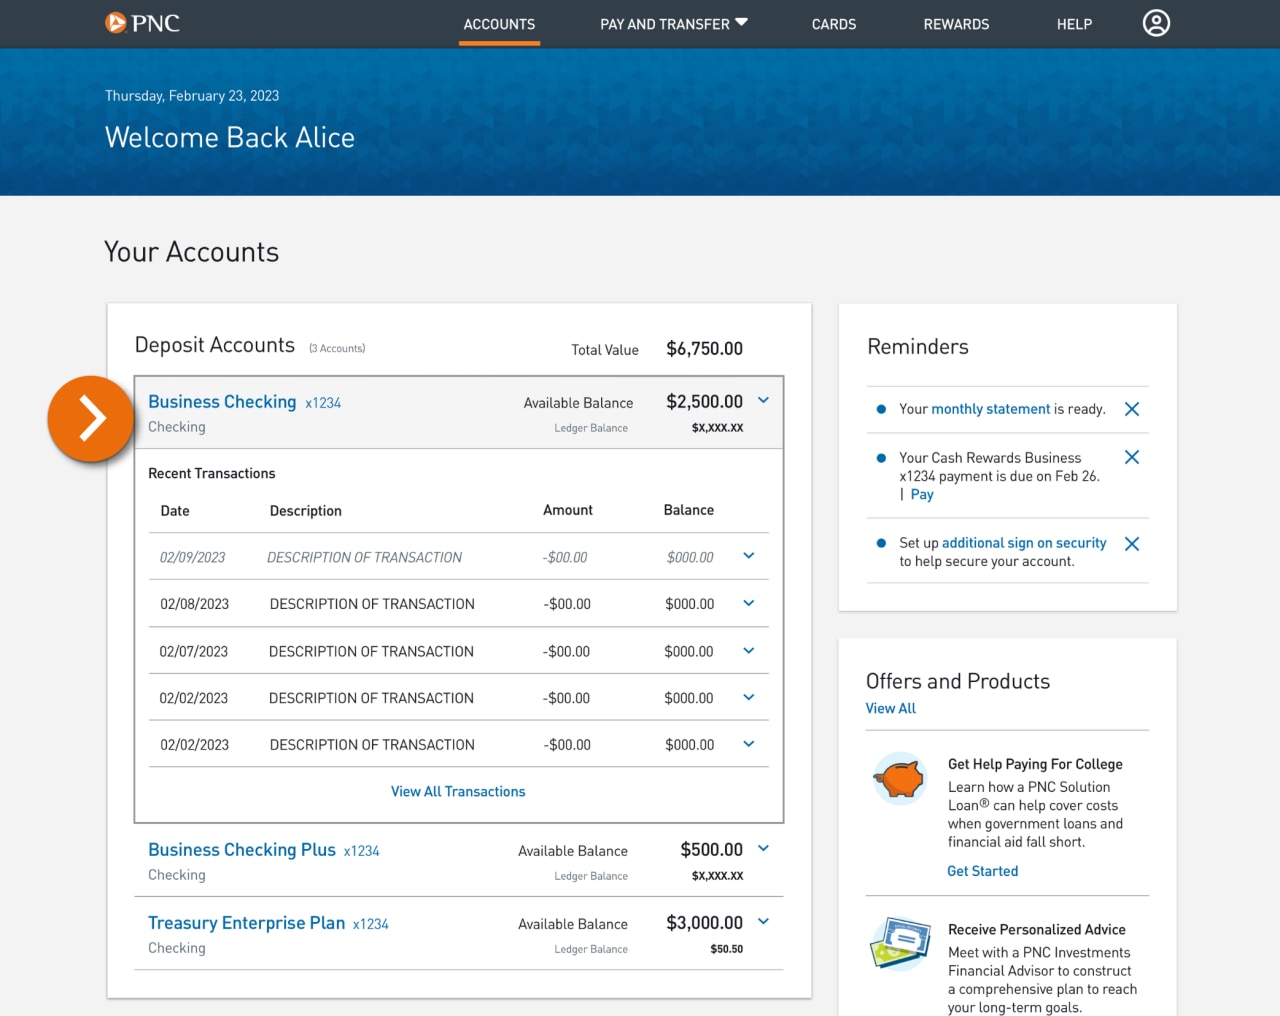This screenshot has width=1280, height=1016.
Task: Expand the Business Checking Plus account
Action: (x=763, y=848)
